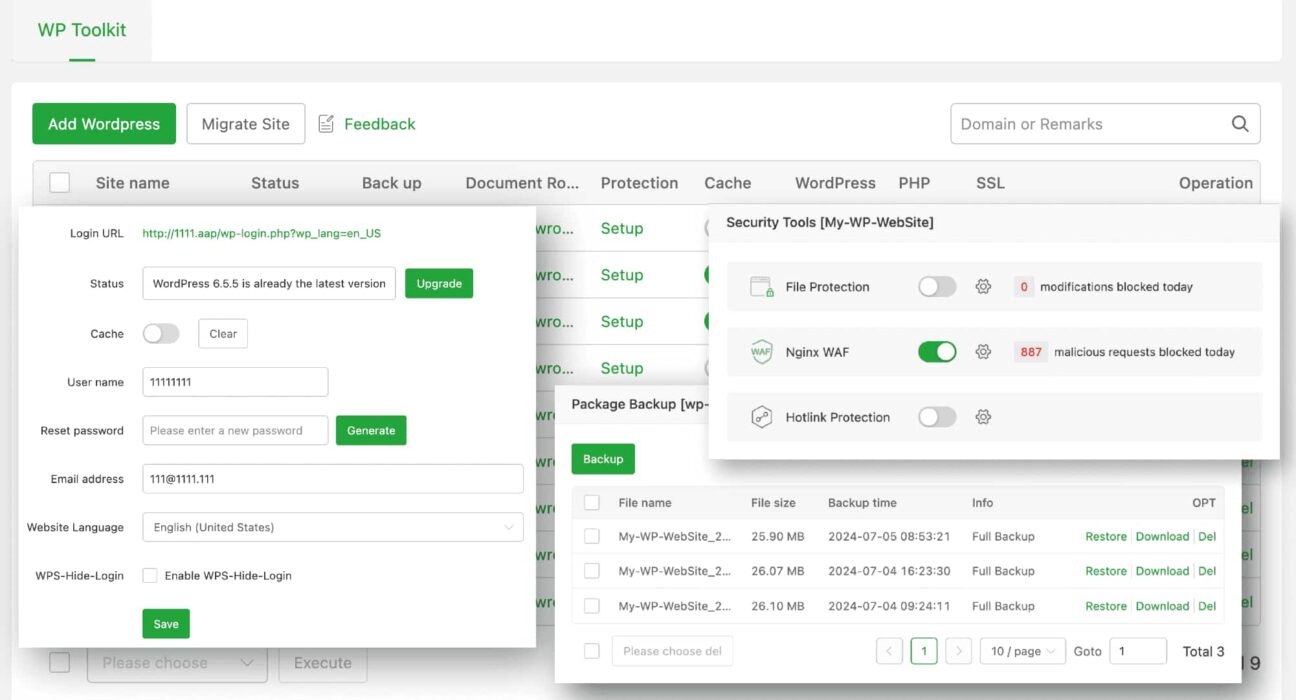Enable File Protection toggle
The width and height of the screenshot is (1296, 700).
pos(937,287)
